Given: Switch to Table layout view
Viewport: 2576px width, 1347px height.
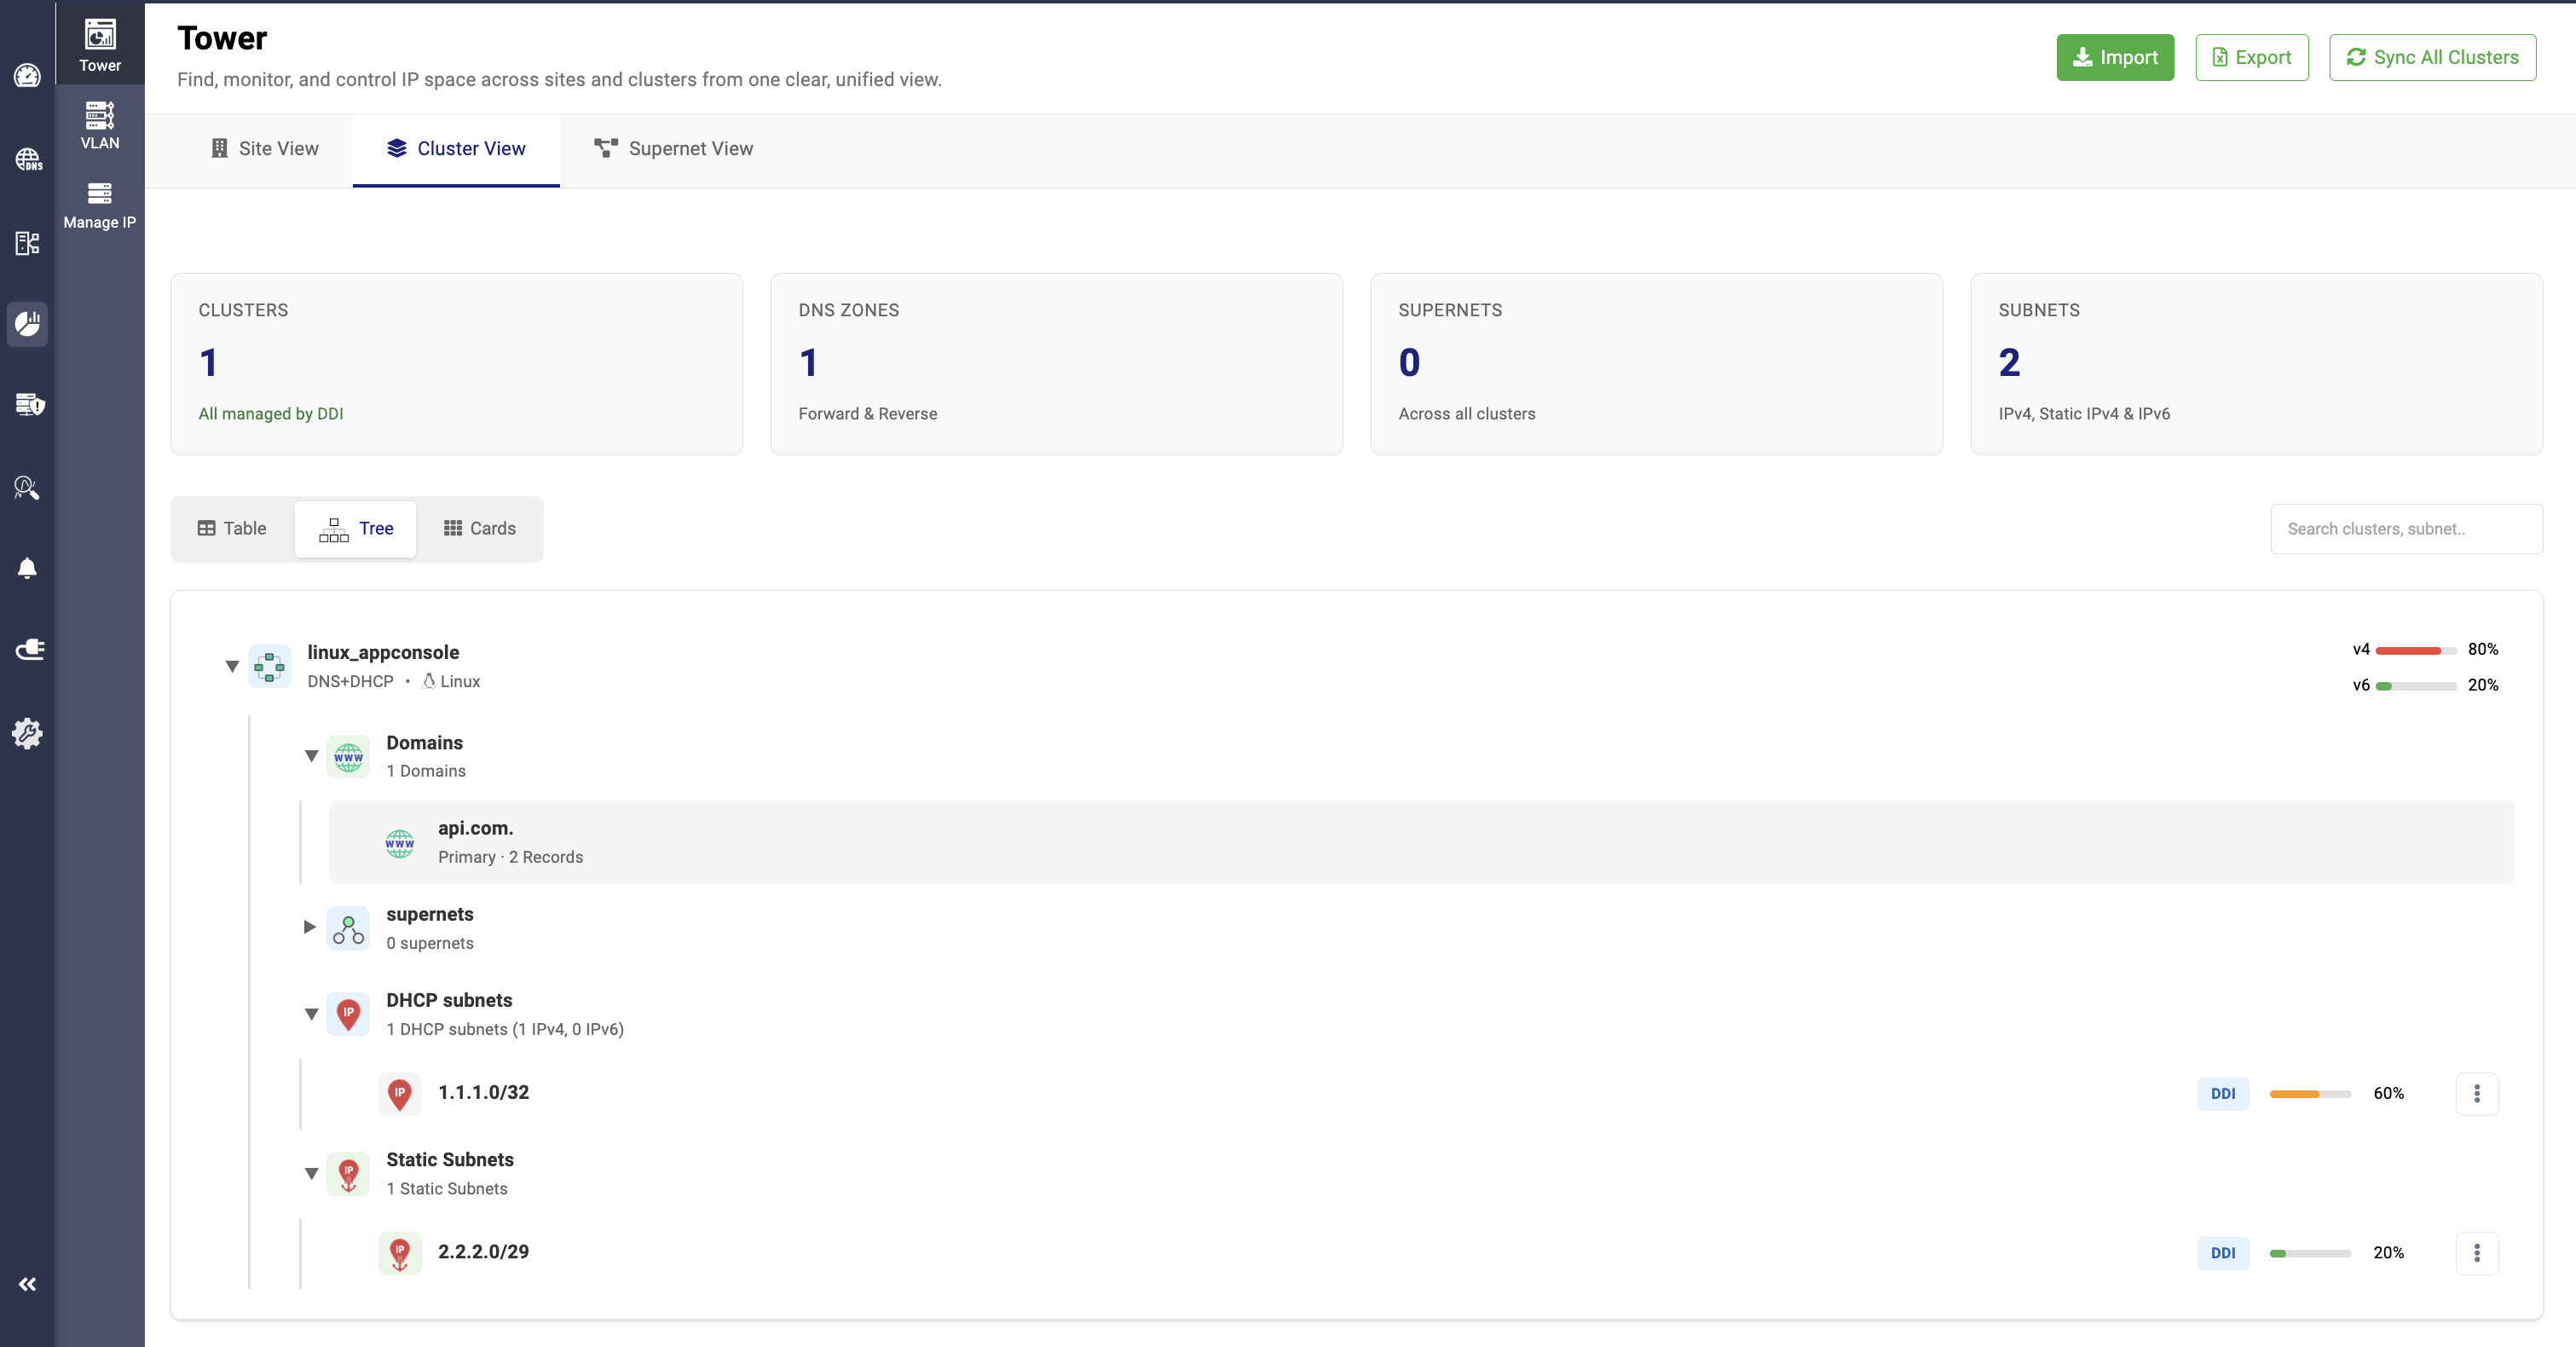Looking at the screenshot, I should coord(232,528).
